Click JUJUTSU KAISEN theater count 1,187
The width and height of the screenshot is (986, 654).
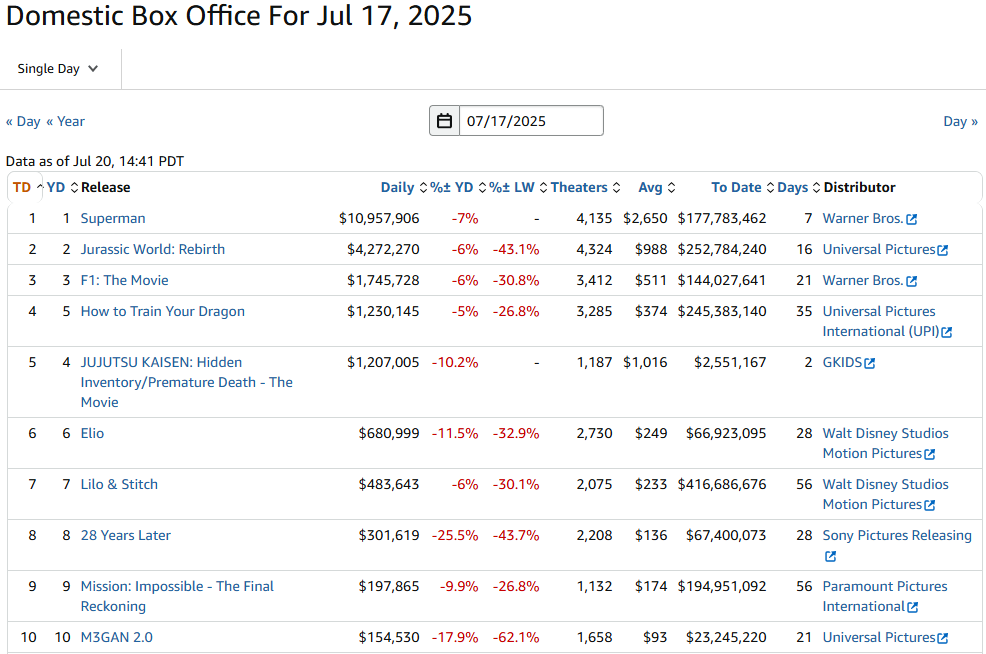[594, 362]
